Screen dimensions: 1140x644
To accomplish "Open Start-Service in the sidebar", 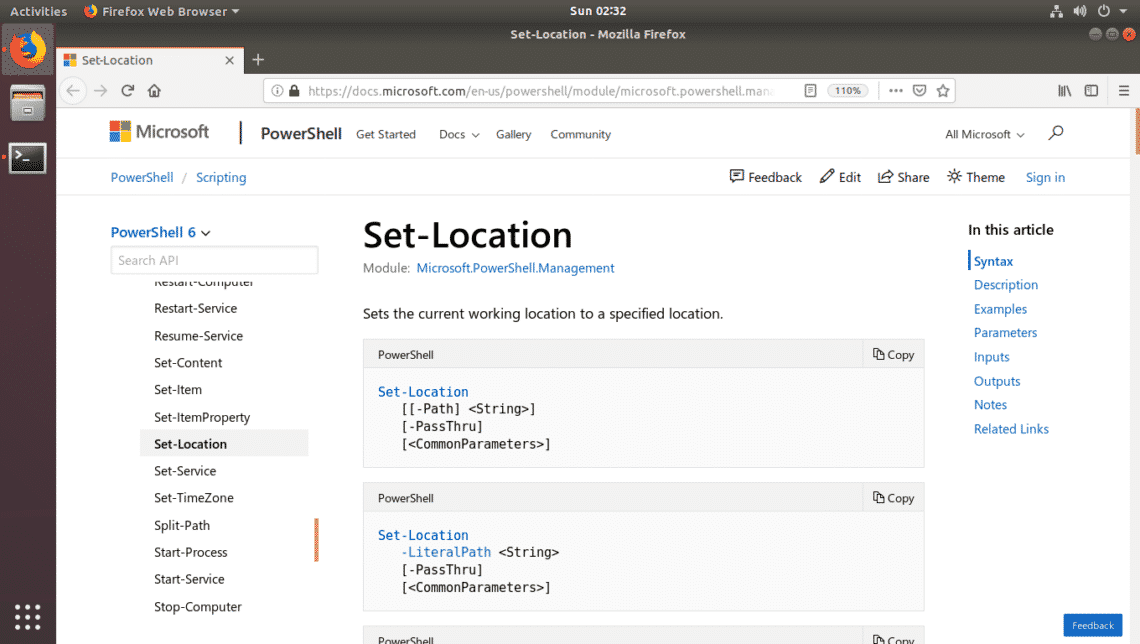I will [x=189, y=579].
